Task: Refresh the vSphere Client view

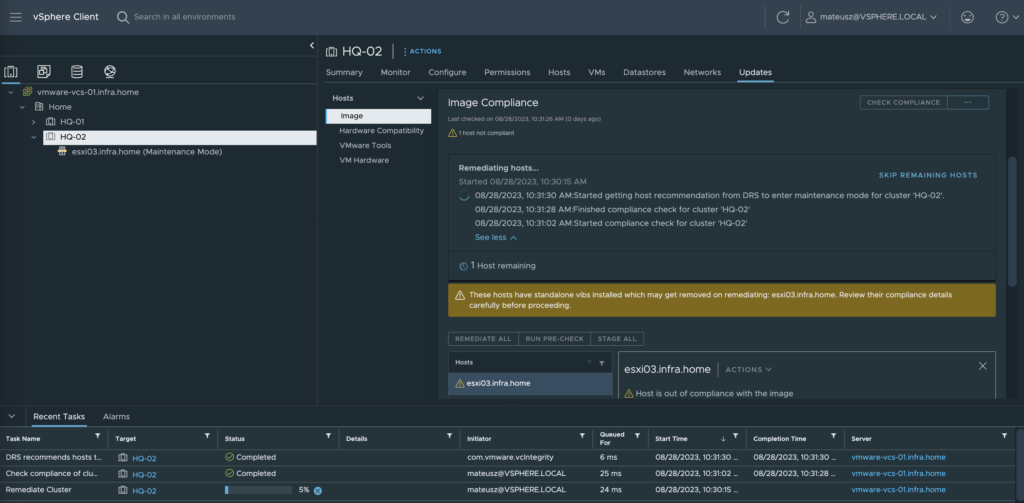Action: pos(782,18)
